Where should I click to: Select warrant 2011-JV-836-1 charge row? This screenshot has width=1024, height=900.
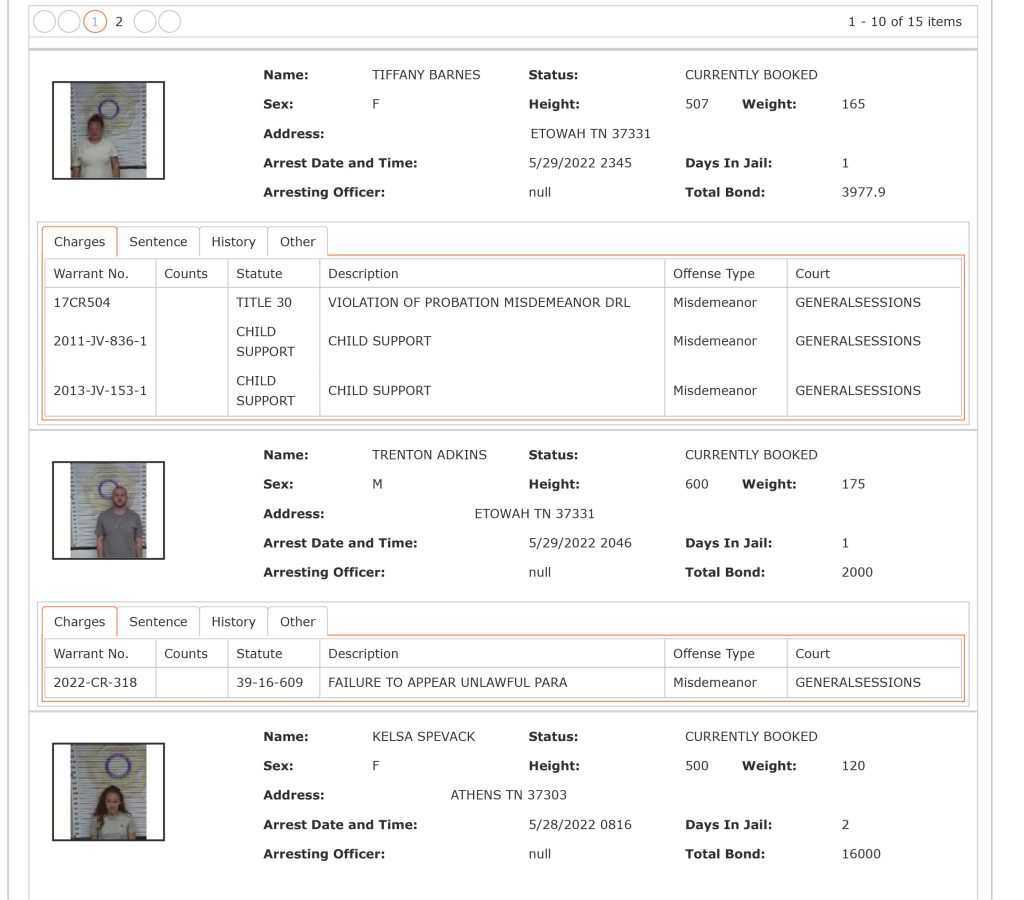503,341
